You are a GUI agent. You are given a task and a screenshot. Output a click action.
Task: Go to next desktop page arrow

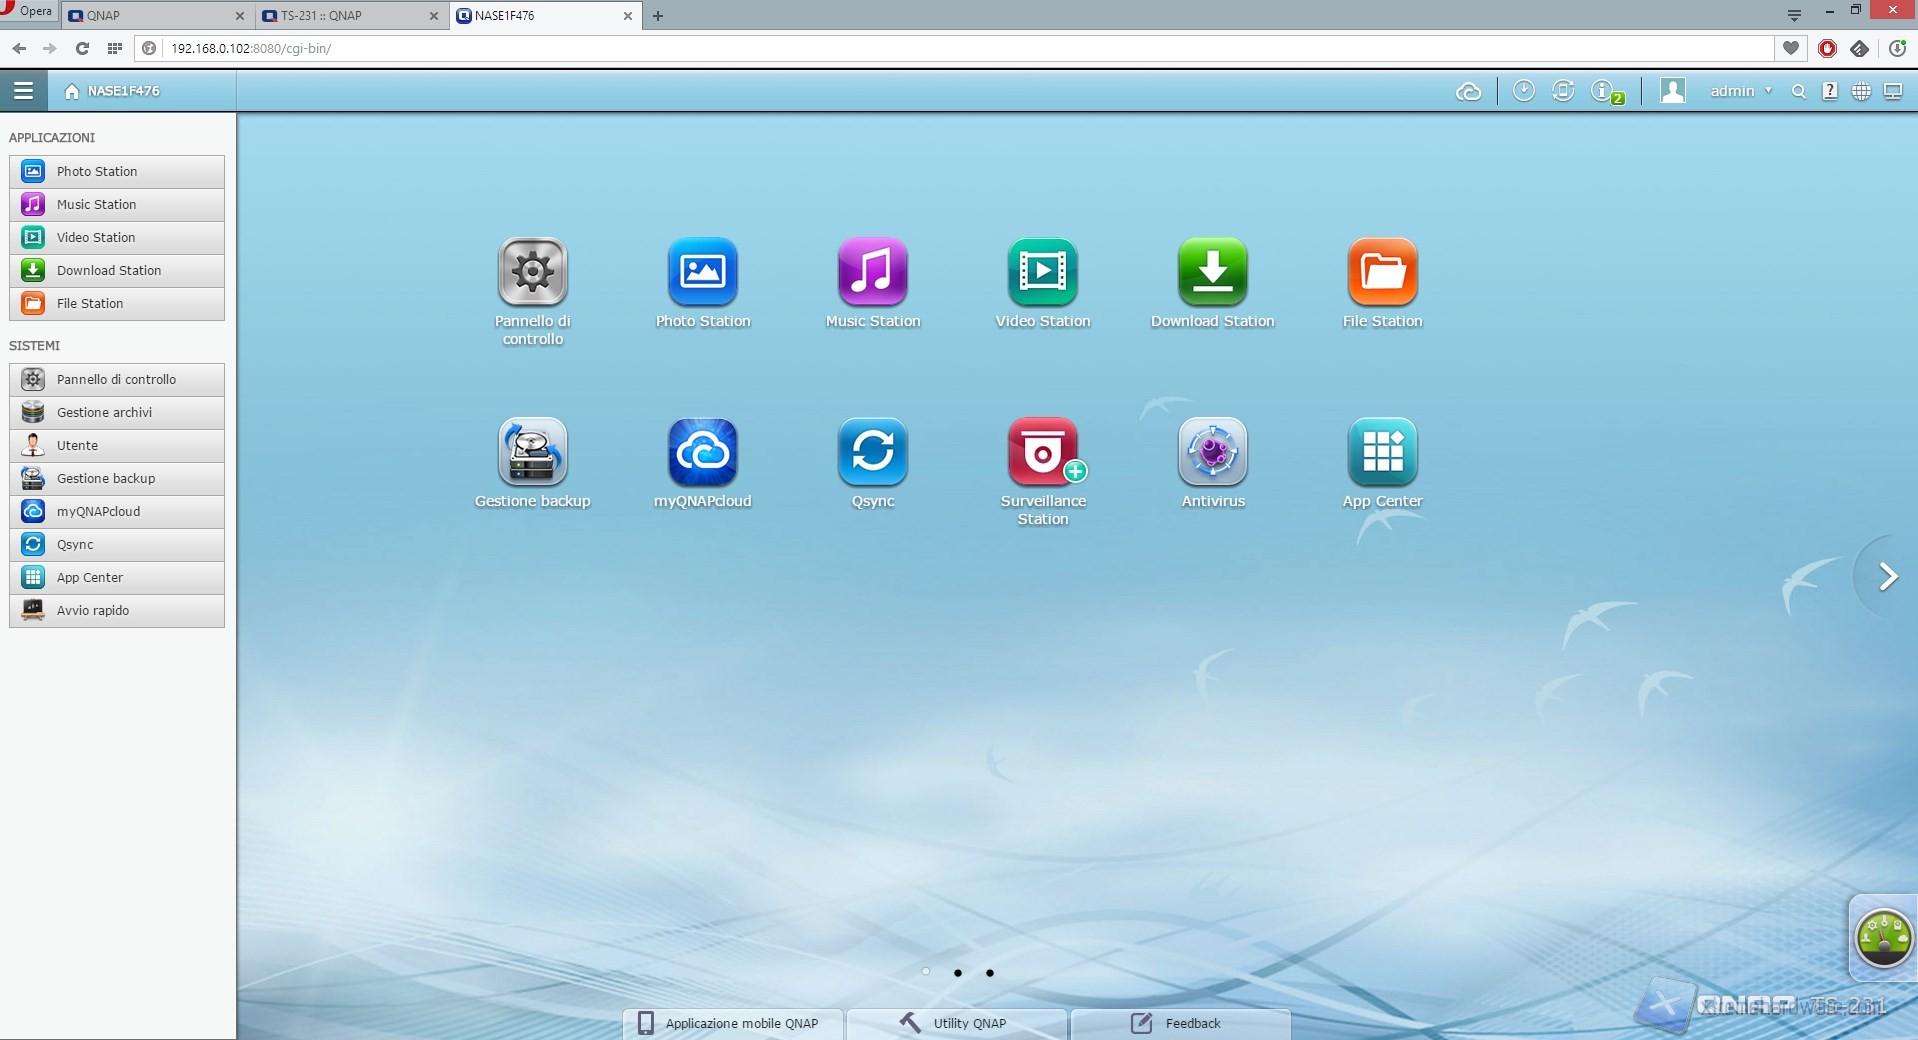(x=1887, y=577)
